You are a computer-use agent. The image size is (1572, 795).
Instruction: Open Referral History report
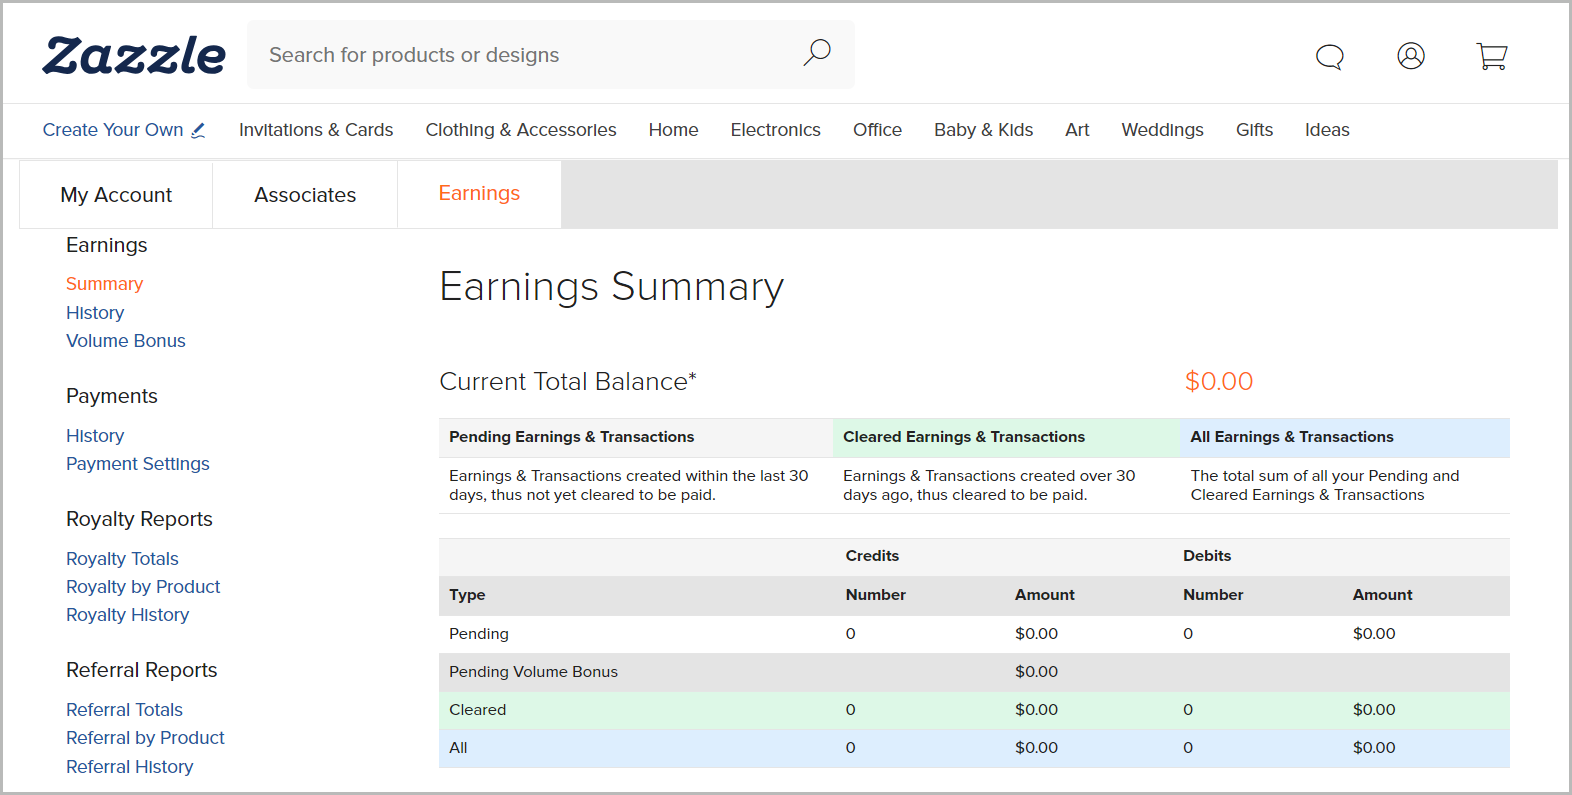tap(129, 767)
